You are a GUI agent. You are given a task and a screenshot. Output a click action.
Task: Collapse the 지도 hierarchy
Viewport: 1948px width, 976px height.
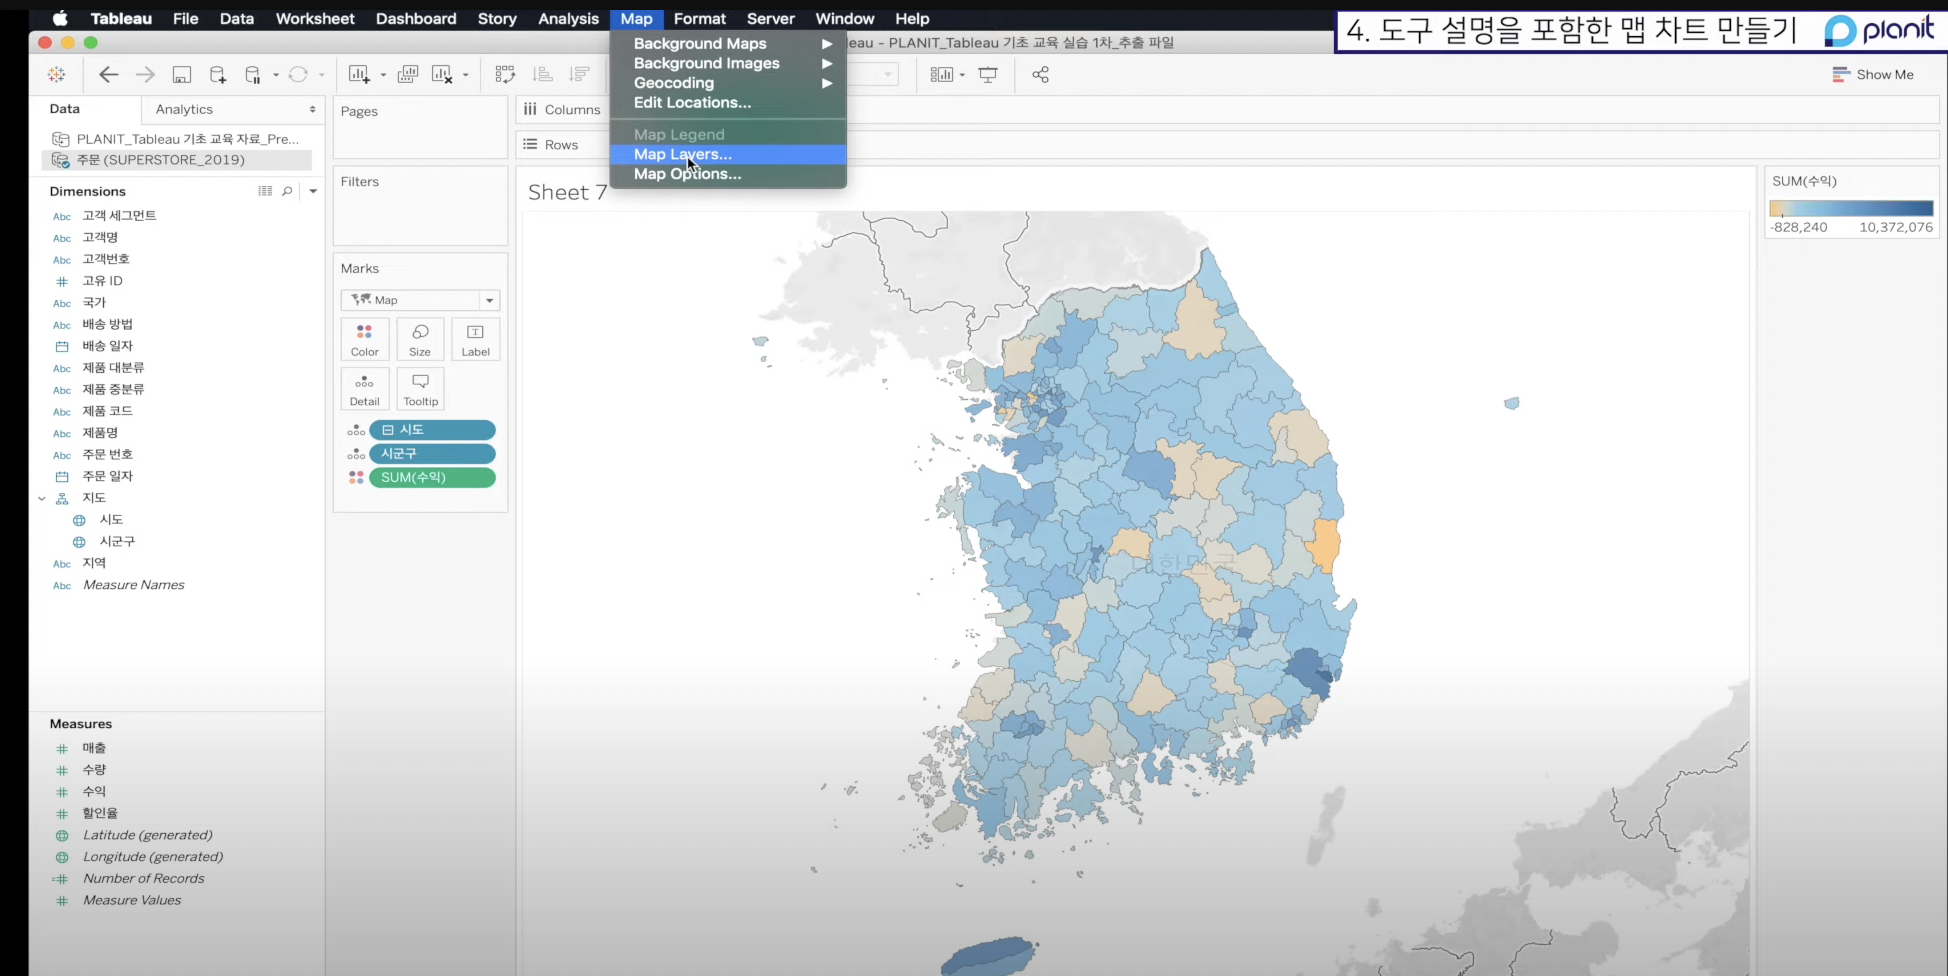(x=42, y=498)
